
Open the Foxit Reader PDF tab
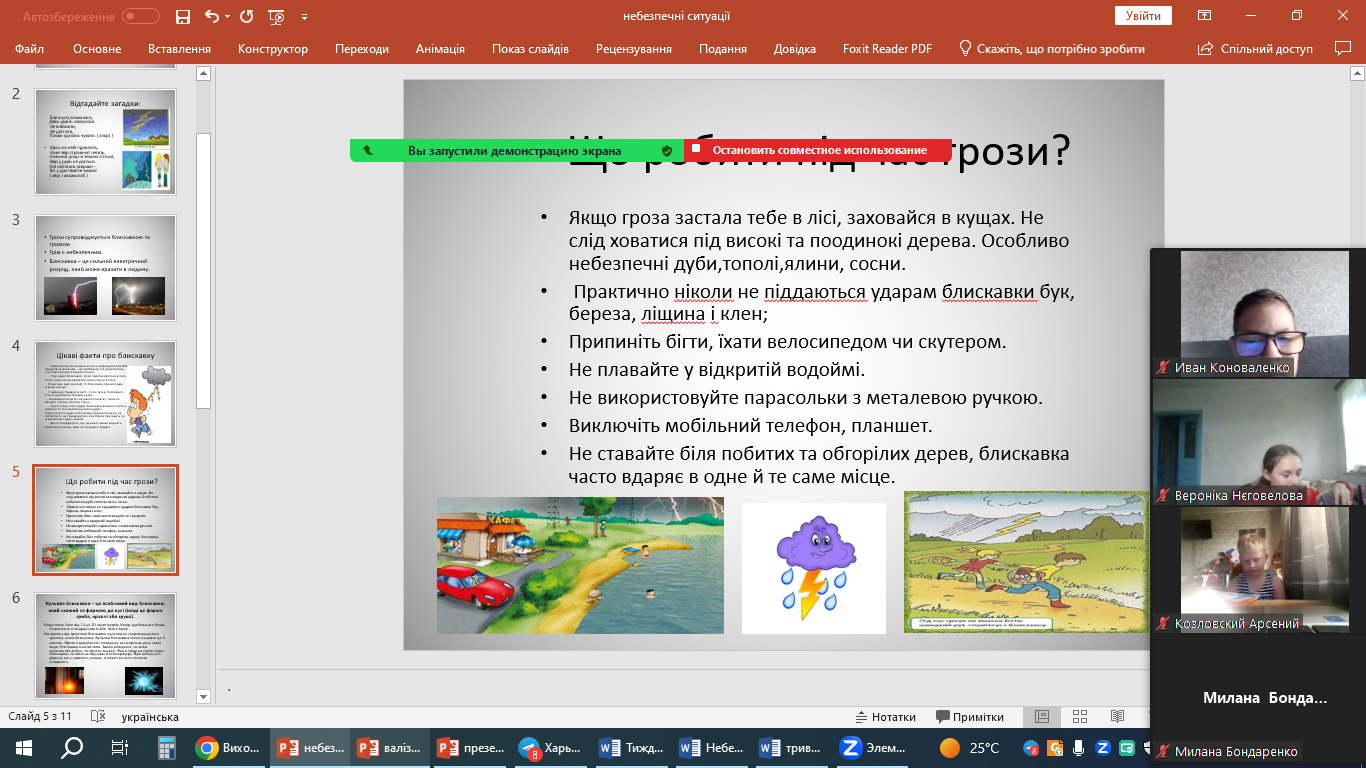887,49
